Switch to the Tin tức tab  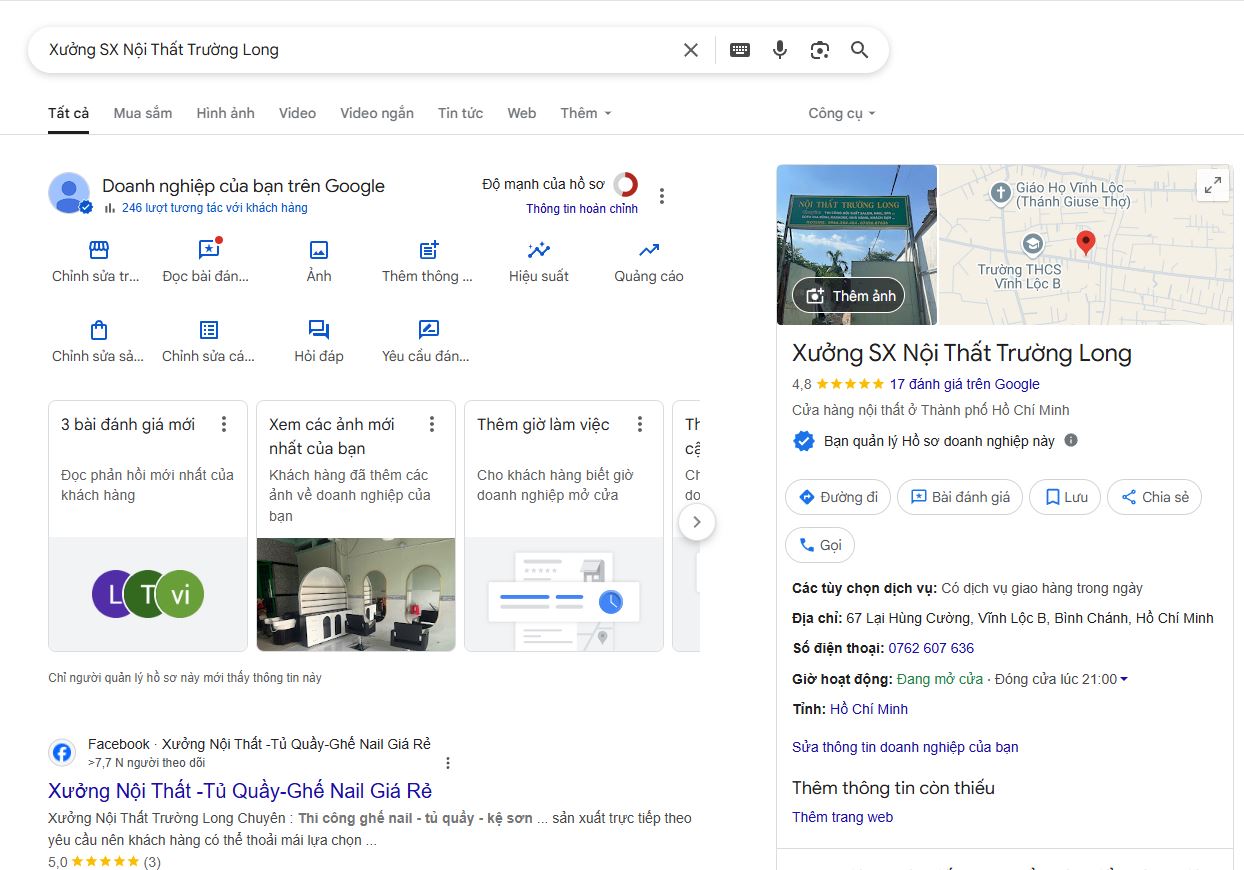(460, 113)
